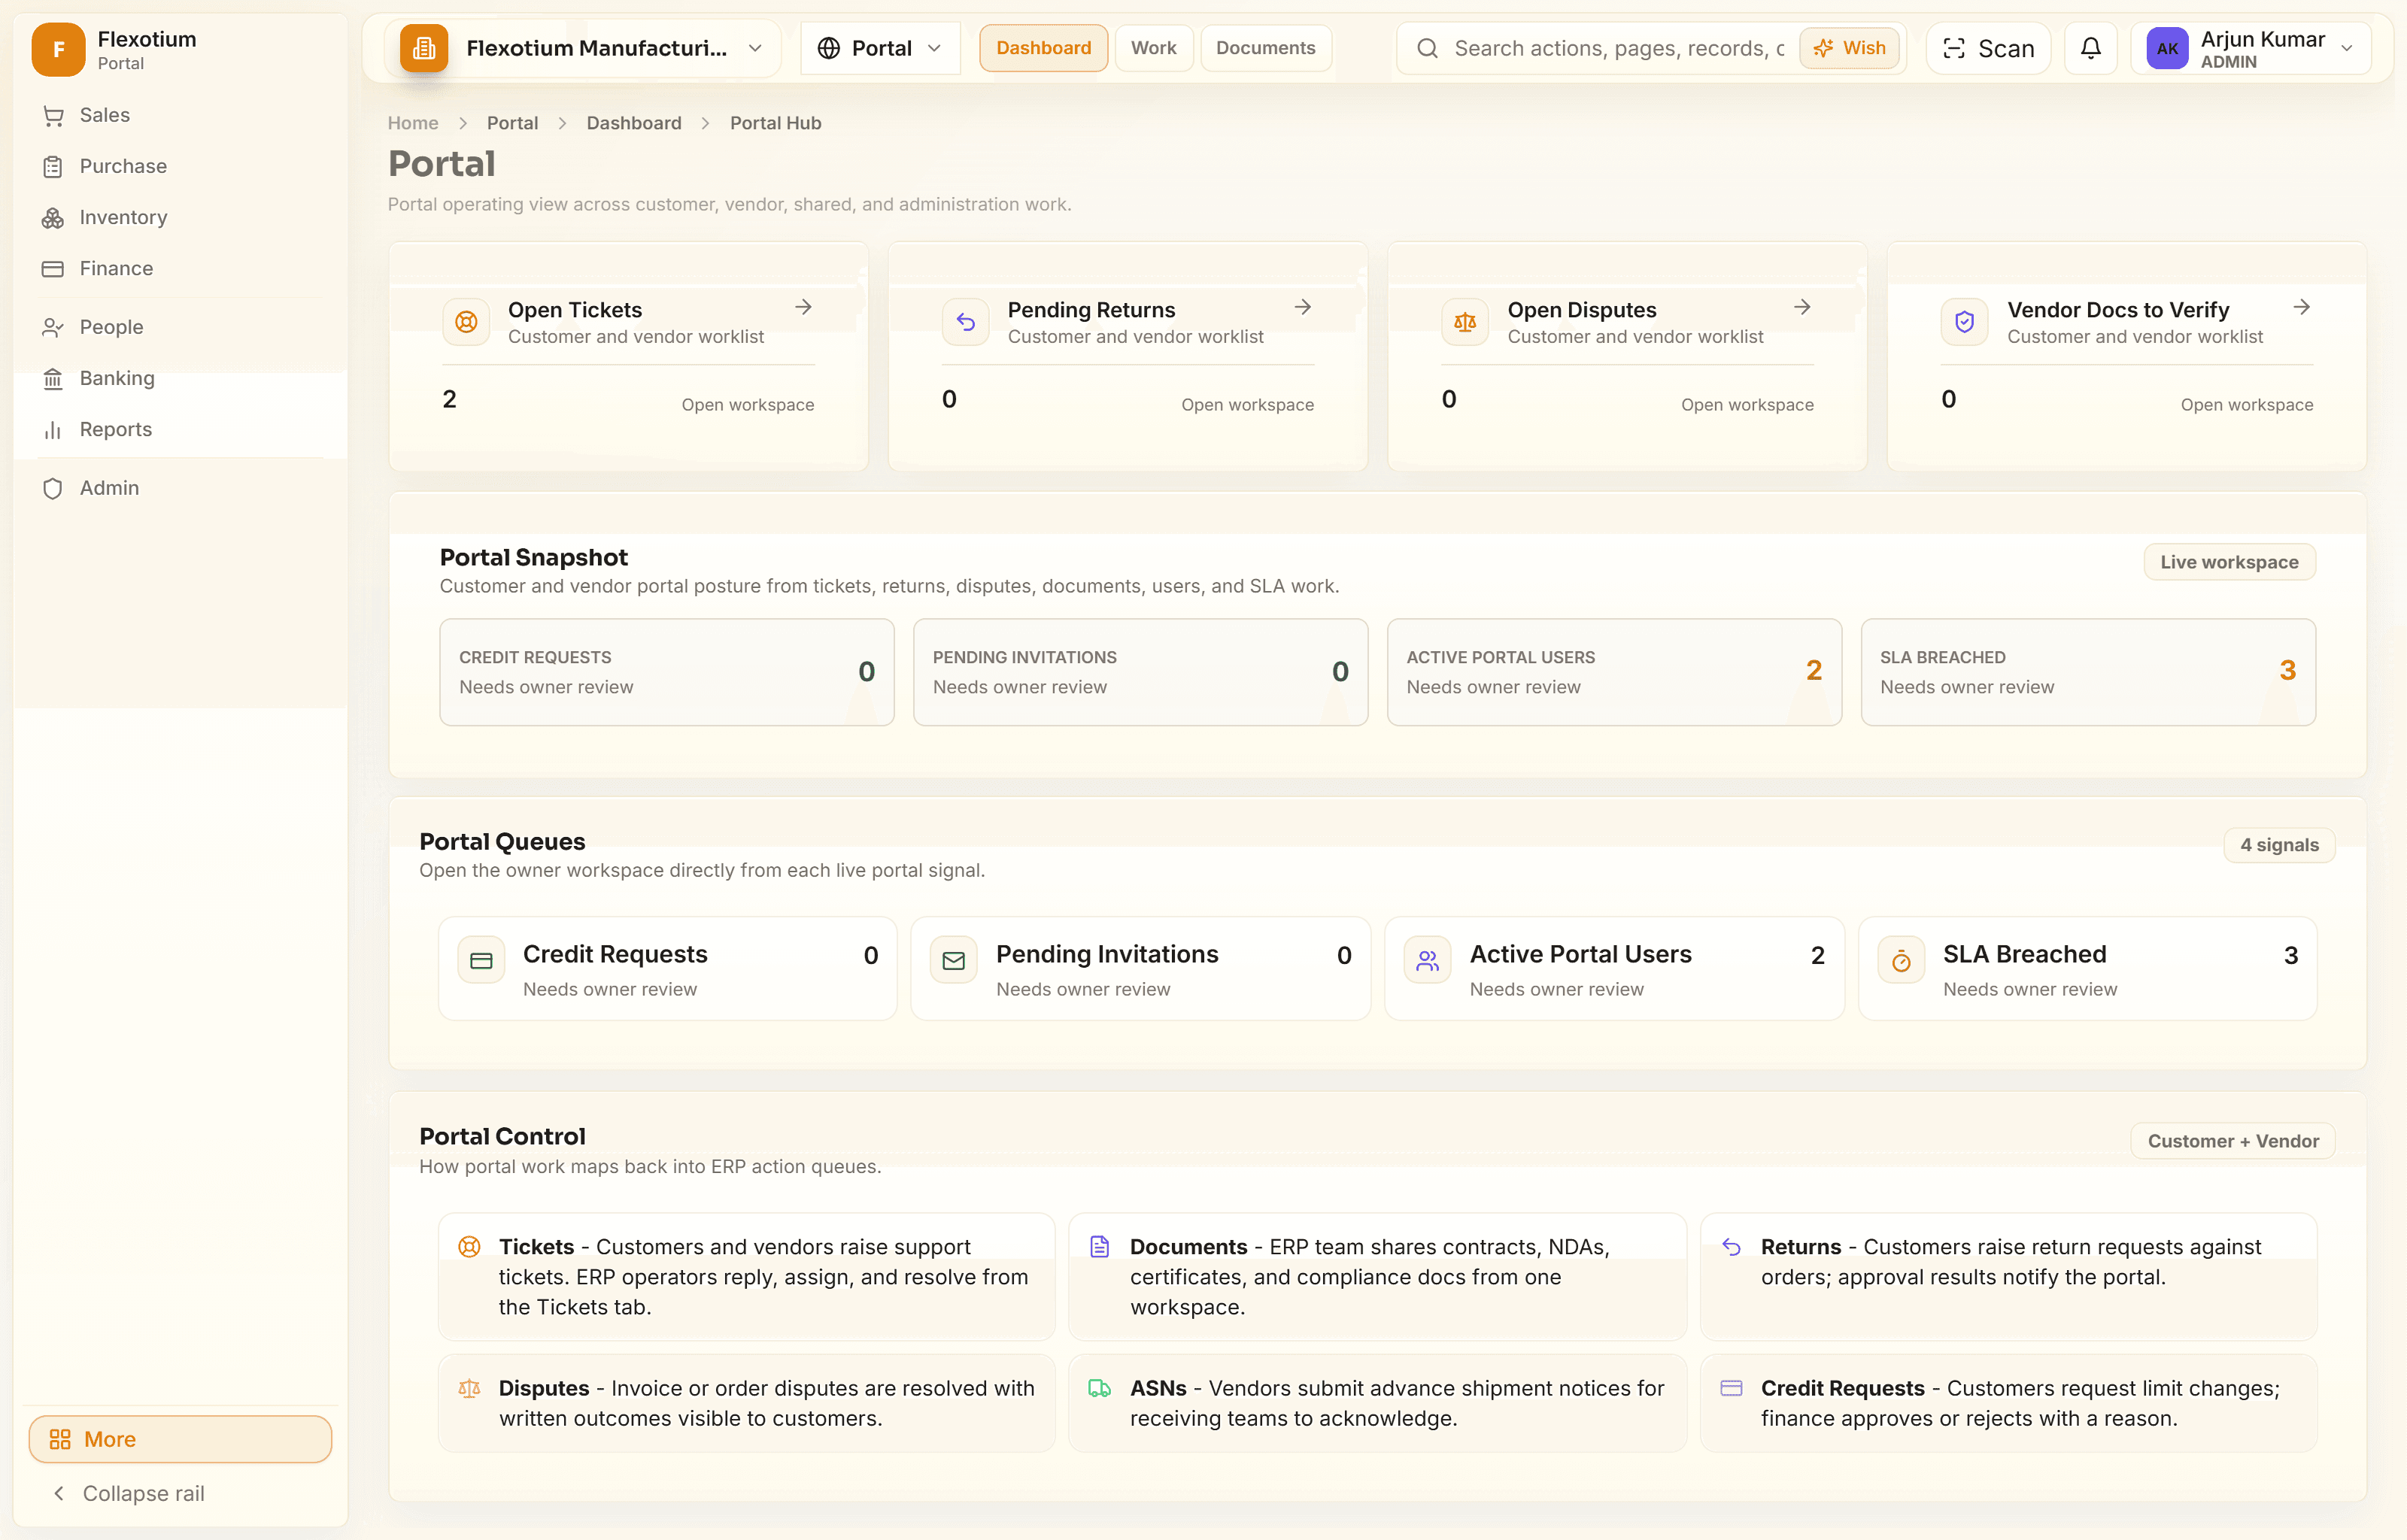
Task: Click the Live workspace badge
Action: (2229, 562)
